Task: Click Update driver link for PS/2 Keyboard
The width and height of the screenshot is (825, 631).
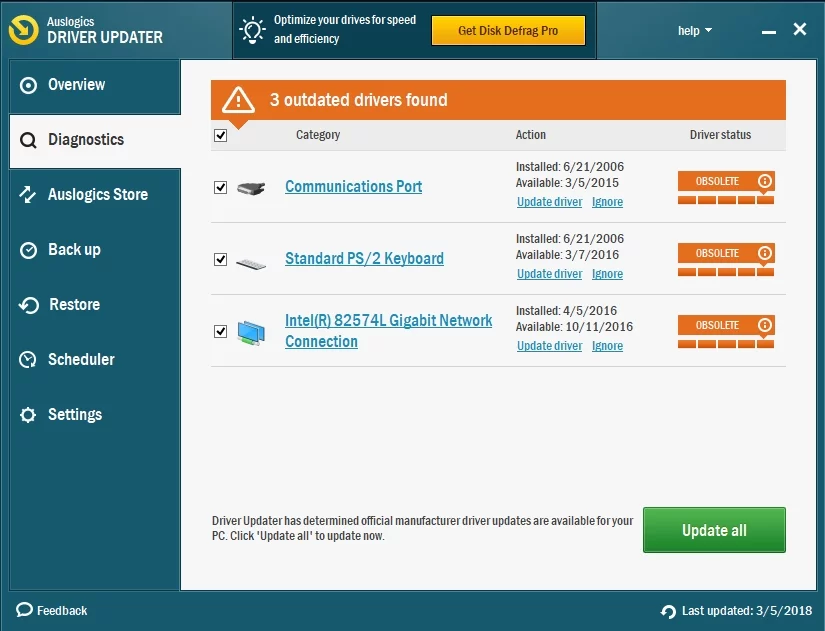Action: pos(549,274)
